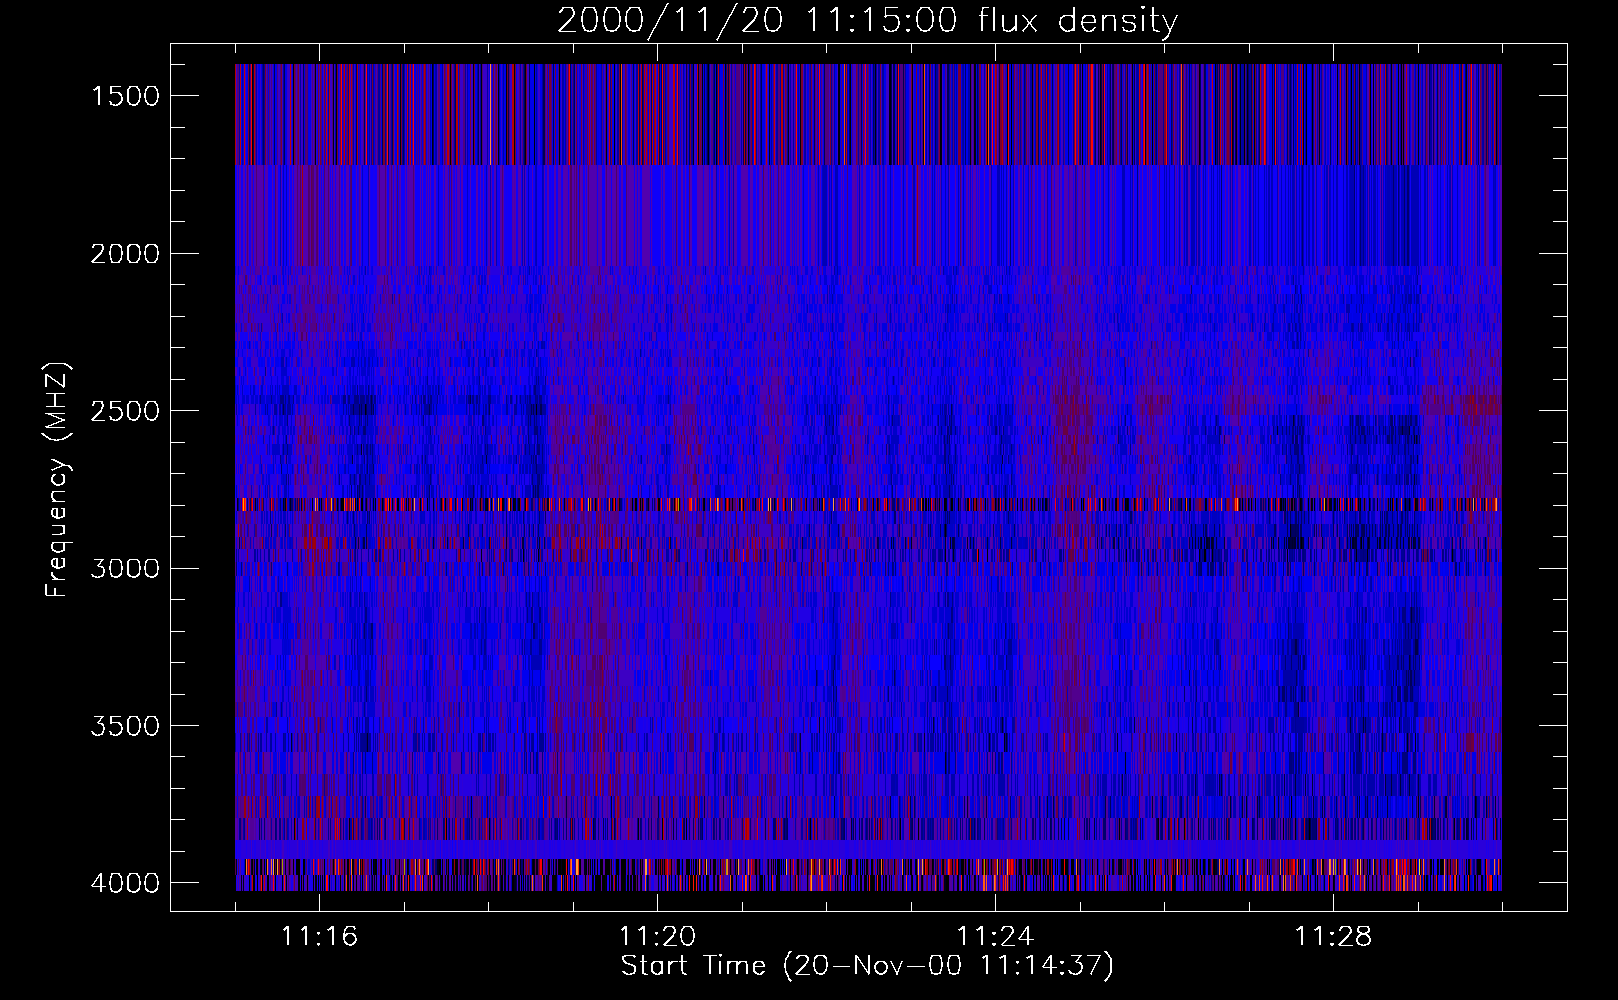
Task: Click the 11:24 time tick label
Action: [x=995, y=937]
